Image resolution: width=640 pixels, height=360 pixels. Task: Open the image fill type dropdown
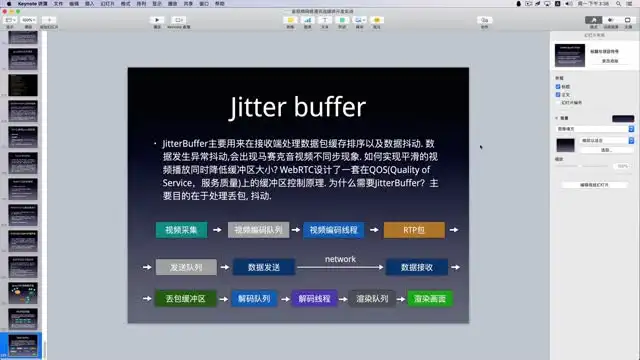[595, 129]
